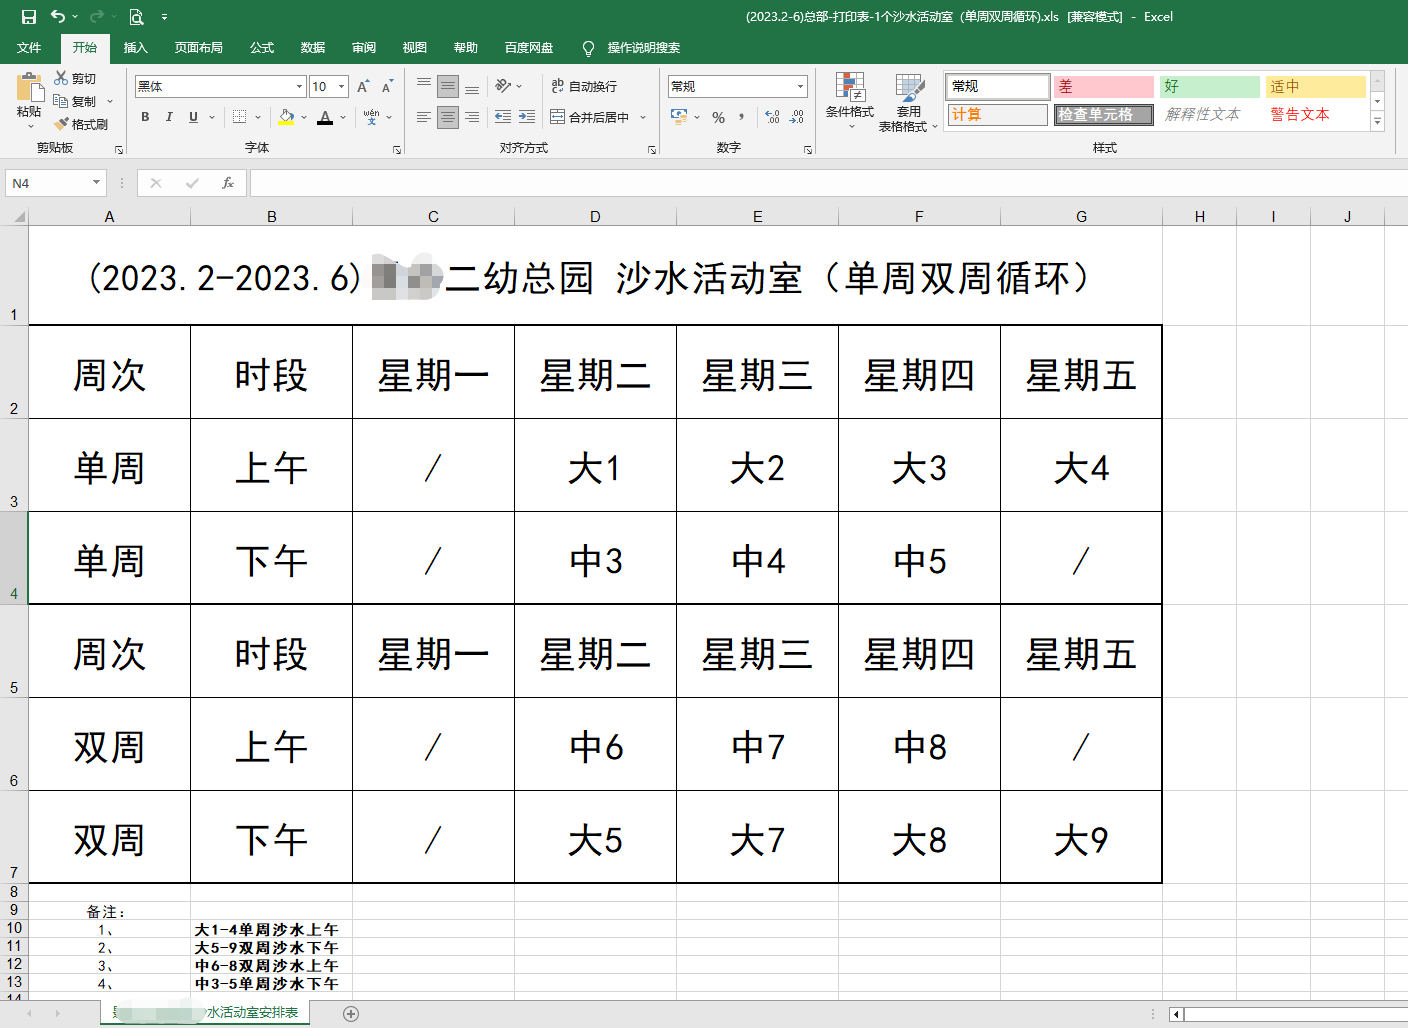
Task: Align text to vertical middle
Action: coord(448,87)
